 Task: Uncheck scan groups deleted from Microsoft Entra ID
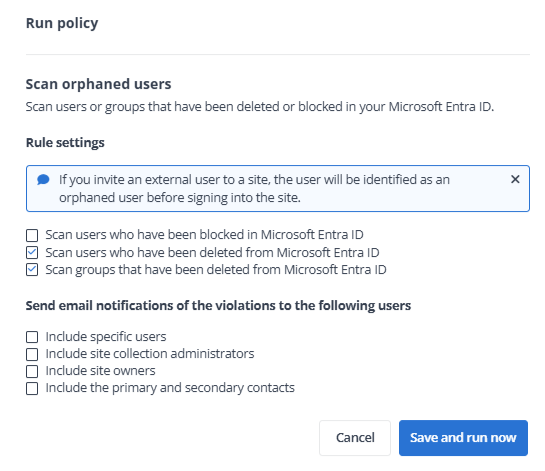pyautogui.click(x=32, y=270)
